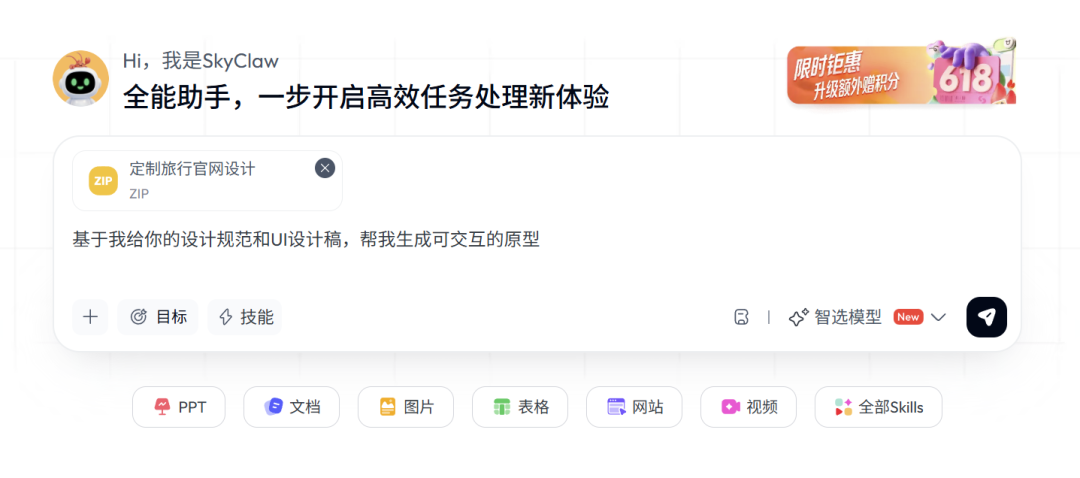Choose the 表格 skill chip

coord(520,407)
